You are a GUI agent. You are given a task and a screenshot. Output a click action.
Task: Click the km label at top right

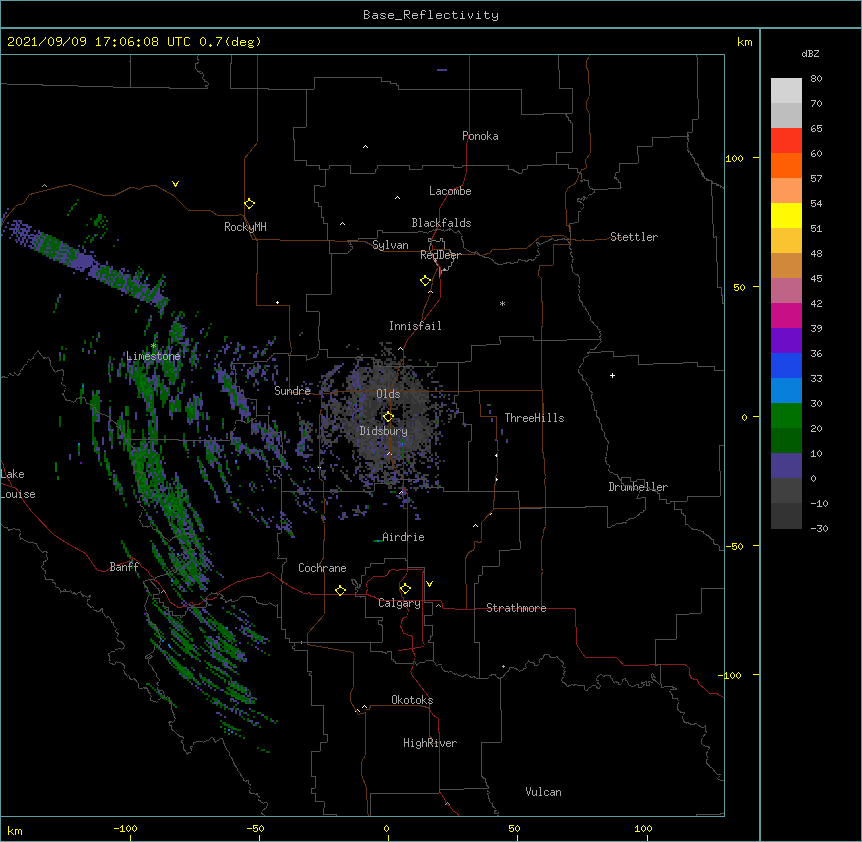[x=744, y=42]
